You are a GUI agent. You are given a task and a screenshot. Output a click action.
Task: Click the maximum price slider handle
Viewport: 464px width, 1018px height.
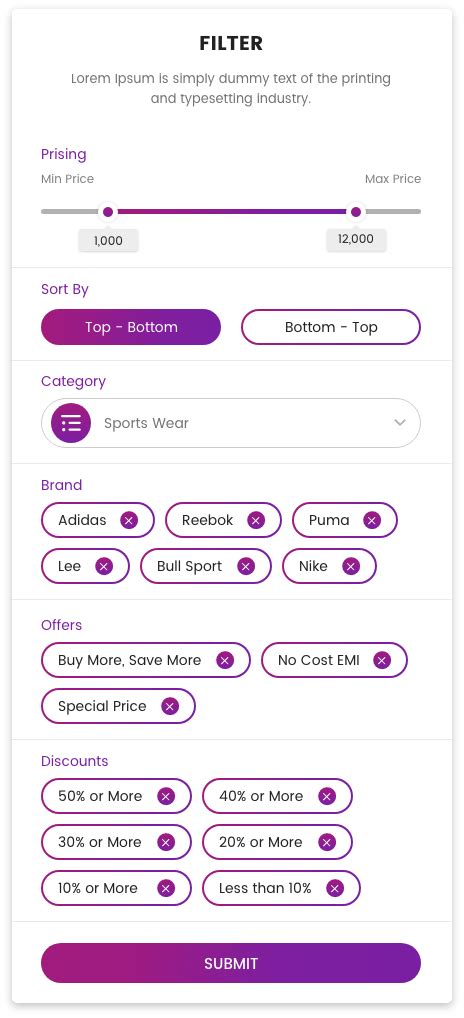(356, 212)
